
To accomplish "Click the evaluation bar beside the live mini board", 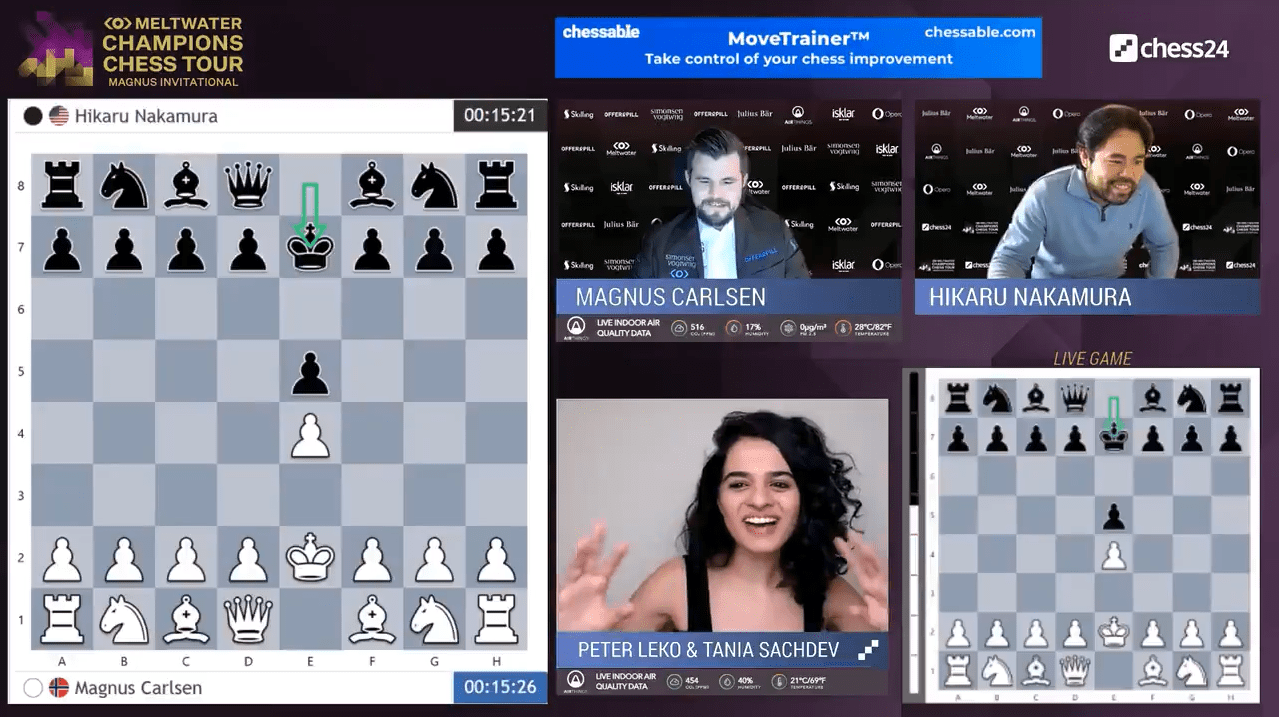I will pos(913,535).
